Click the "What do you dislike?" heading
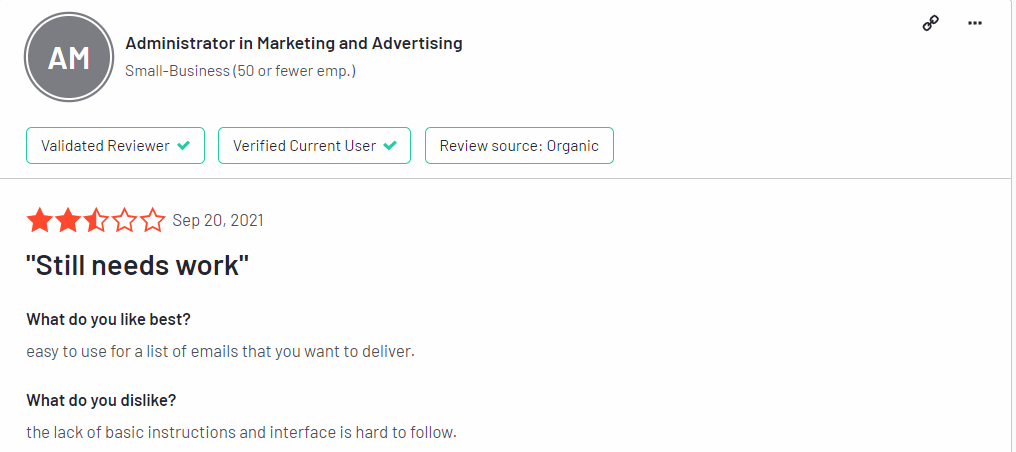 click(x=101, y=400)
